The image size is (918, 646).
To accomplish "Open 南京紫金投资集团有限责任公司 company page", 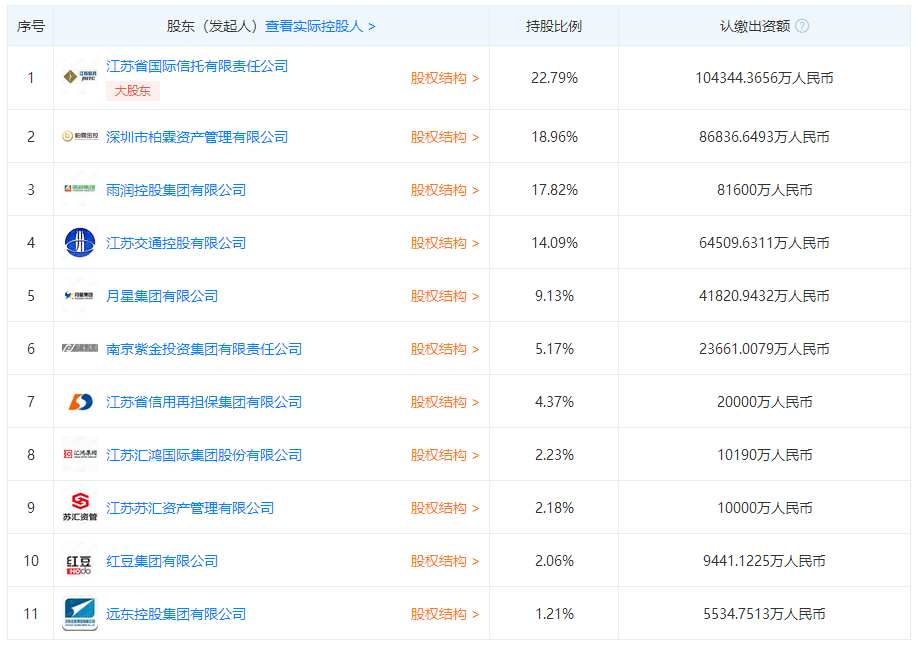I will click(204, 349).
